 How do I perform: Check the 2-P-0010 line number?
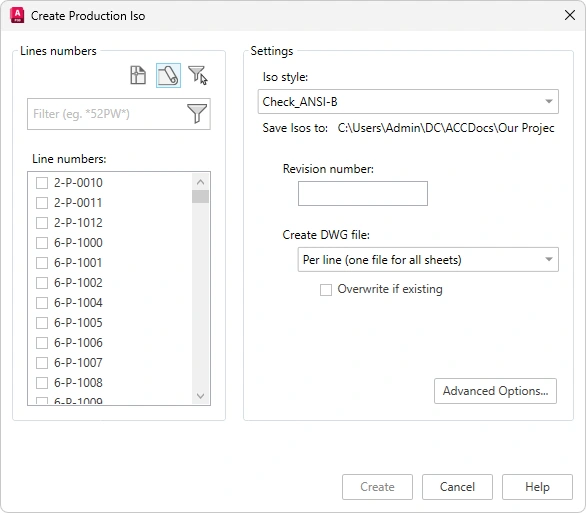[x=42, y=183]
